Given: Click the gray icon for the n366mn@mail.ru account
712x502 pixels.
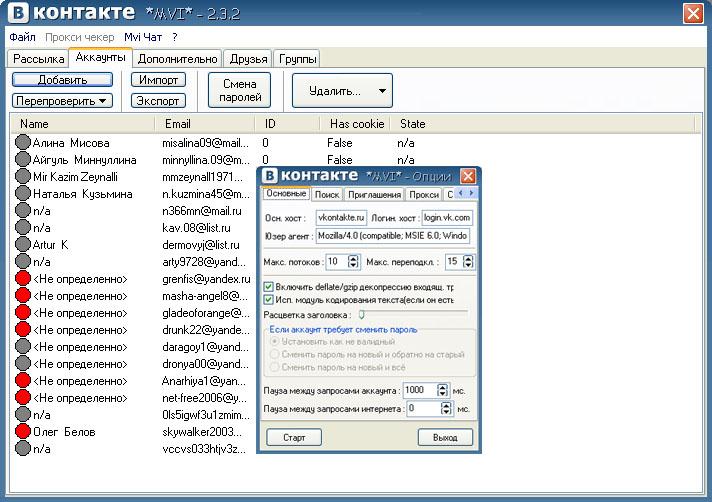Looking at the screenshot, I should tap(23, 211).
